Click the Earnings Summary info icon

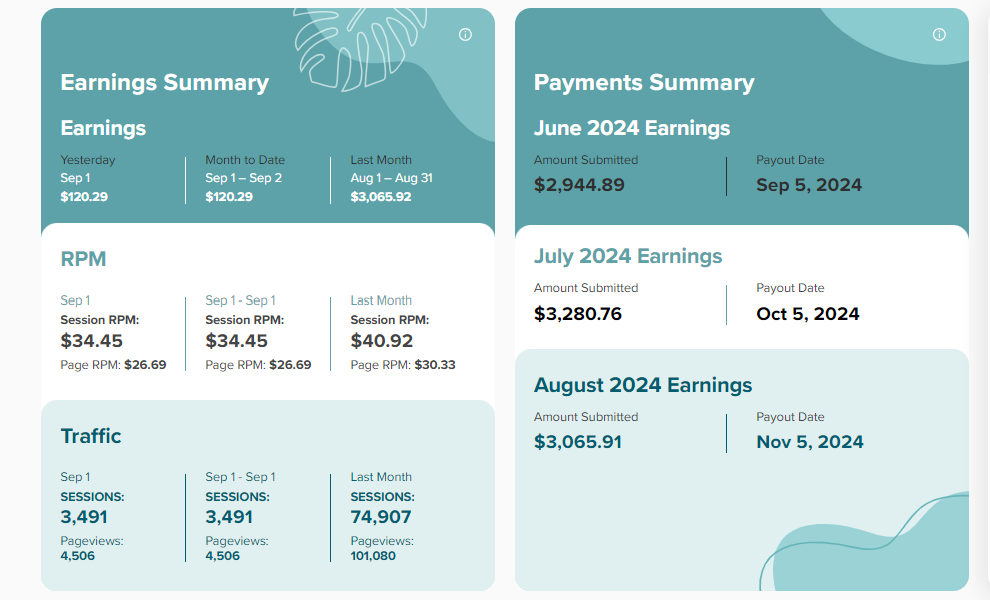tap(465, 35)
